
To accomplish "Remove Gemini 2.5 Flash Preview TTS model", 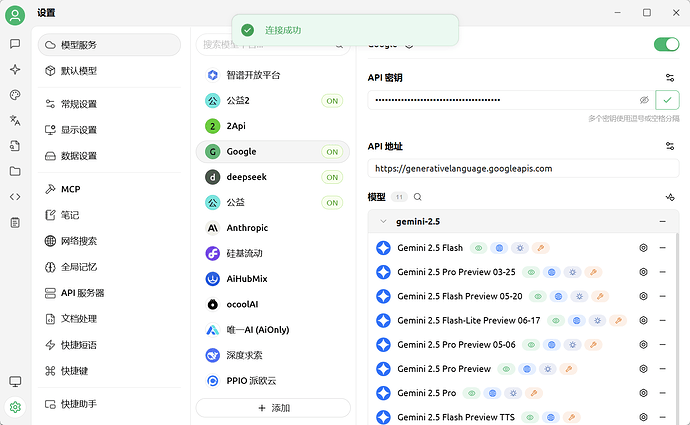I will [x=662, y=417].
